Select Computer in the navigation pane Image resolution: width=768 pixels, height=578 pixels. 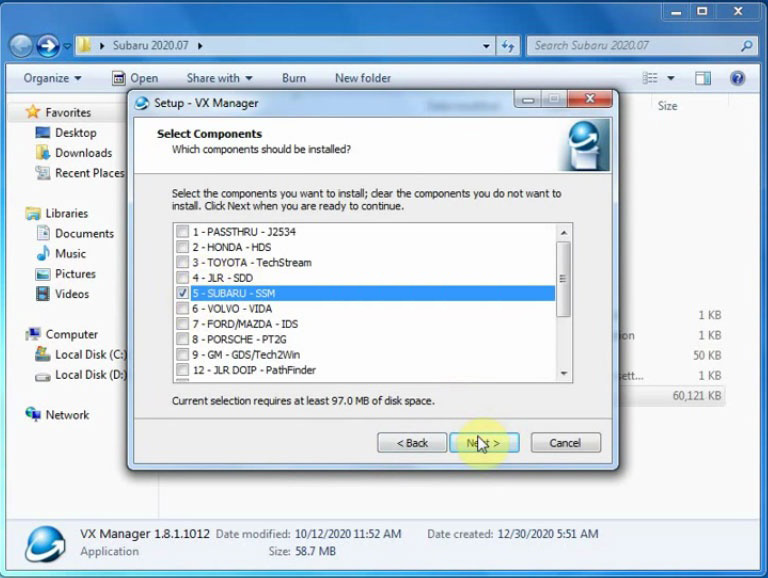click(x=72, y=335)
